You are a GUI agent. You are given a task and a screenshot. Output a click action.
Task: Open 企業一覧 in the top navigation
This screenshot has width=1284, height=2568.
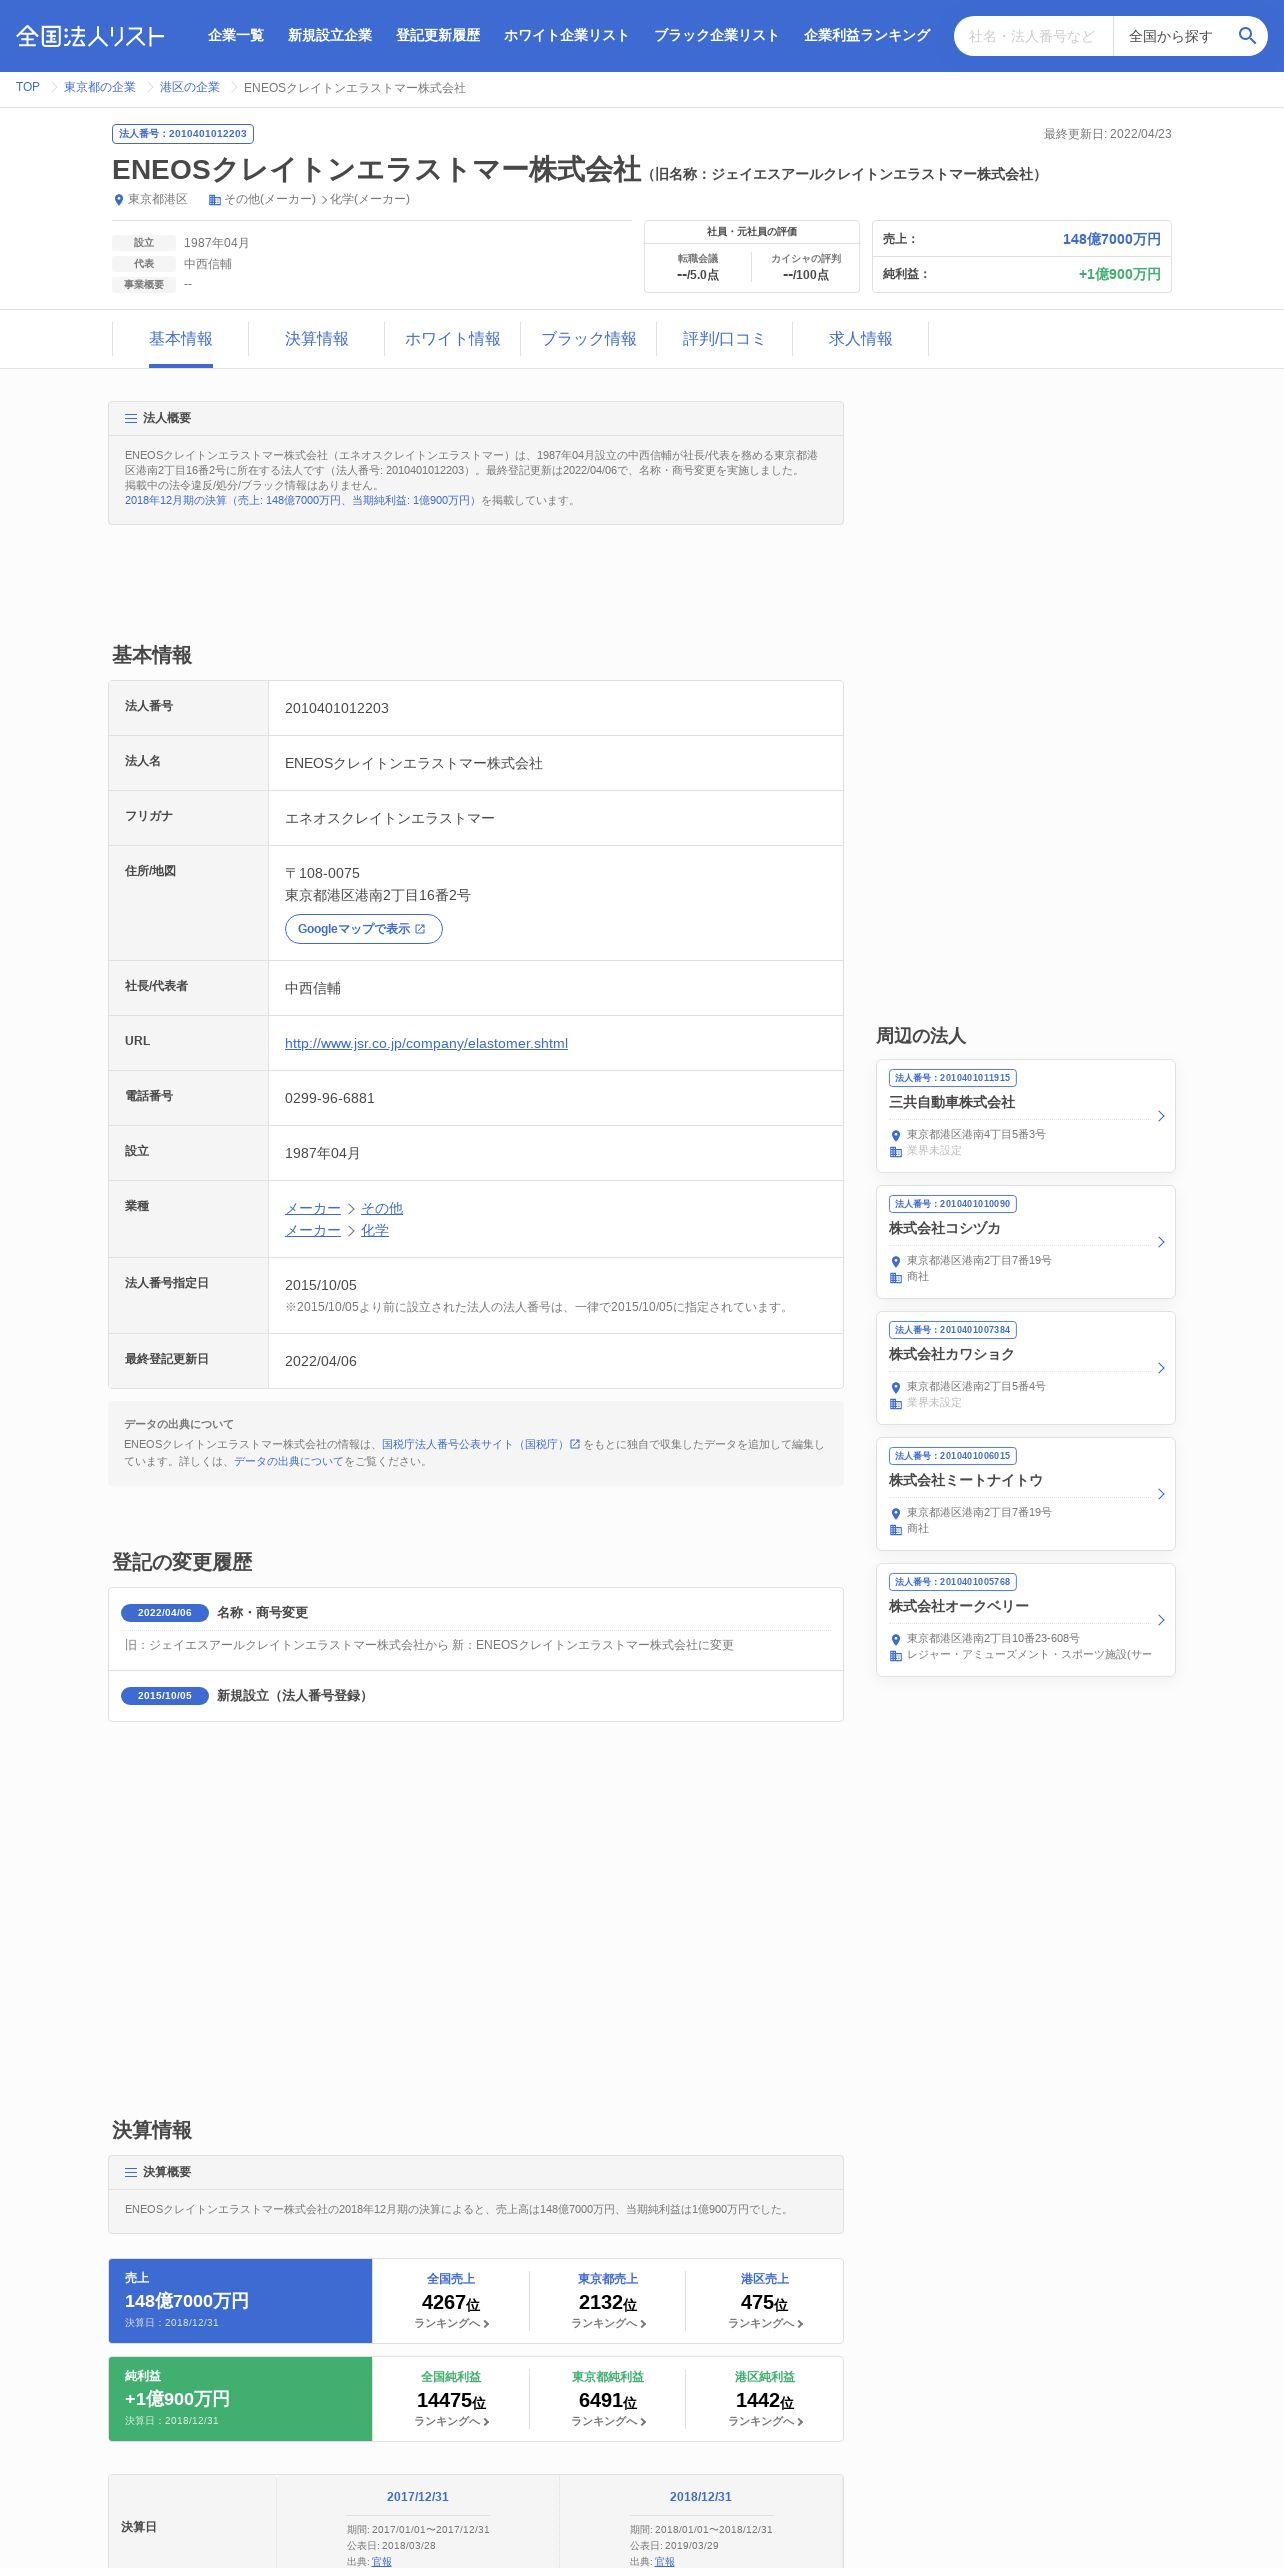click(236, 35)
